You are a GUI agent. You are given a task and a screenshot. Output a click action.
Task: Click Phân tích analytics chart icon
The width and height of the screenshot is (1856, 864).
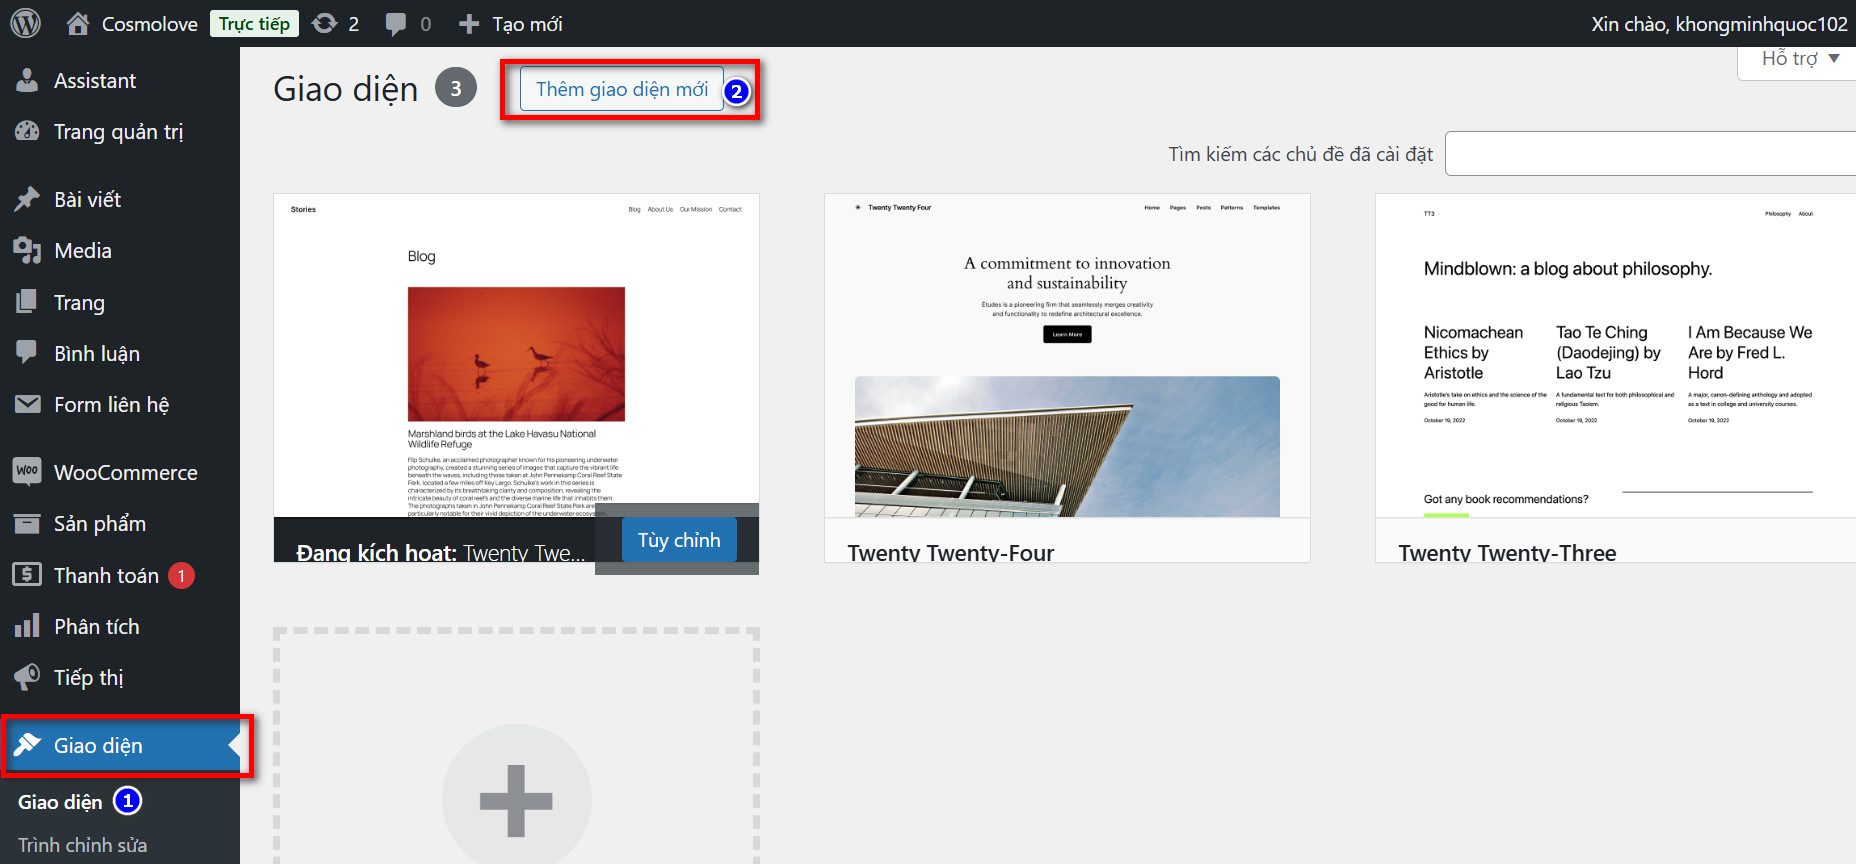[x=27, y=626]
